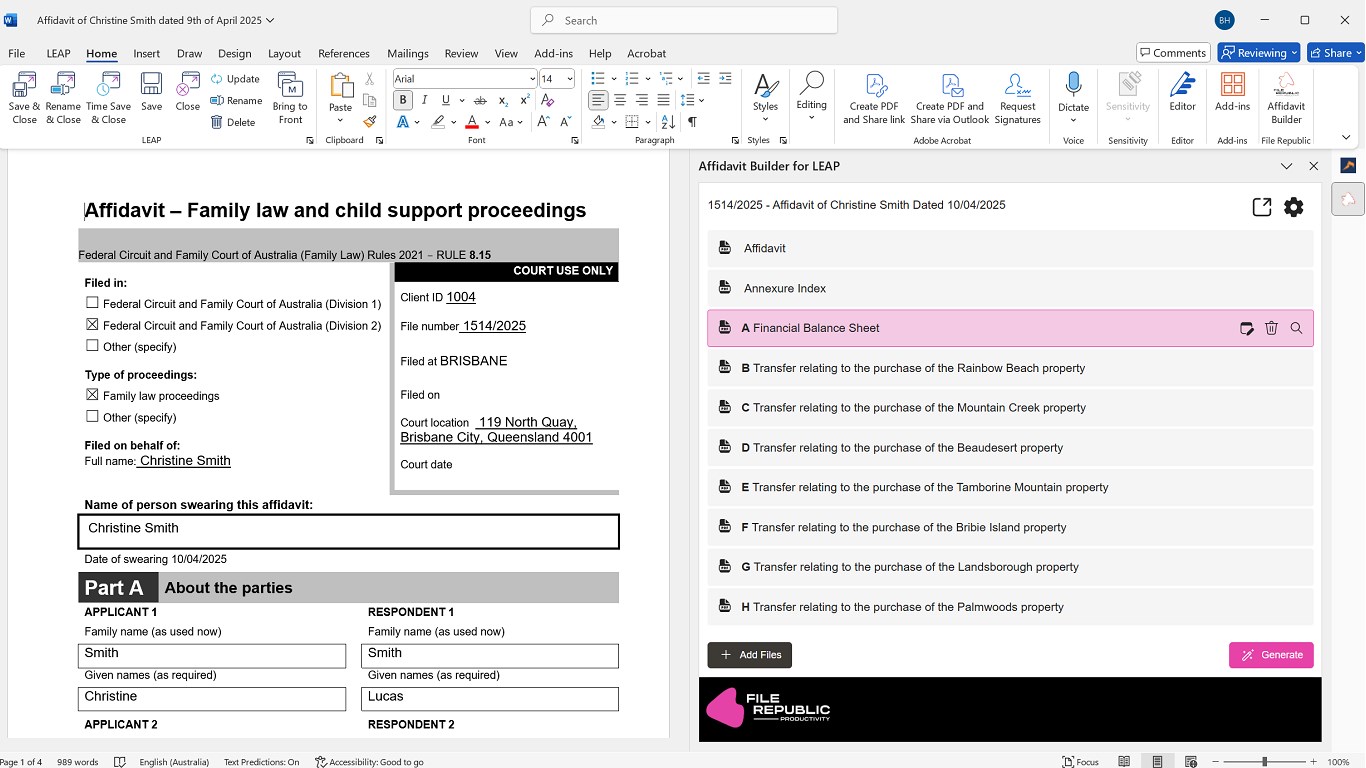The image size is (1366, 768).
Task: Expand the Dictate options dropdown
Action: (x=1073, y=121)
